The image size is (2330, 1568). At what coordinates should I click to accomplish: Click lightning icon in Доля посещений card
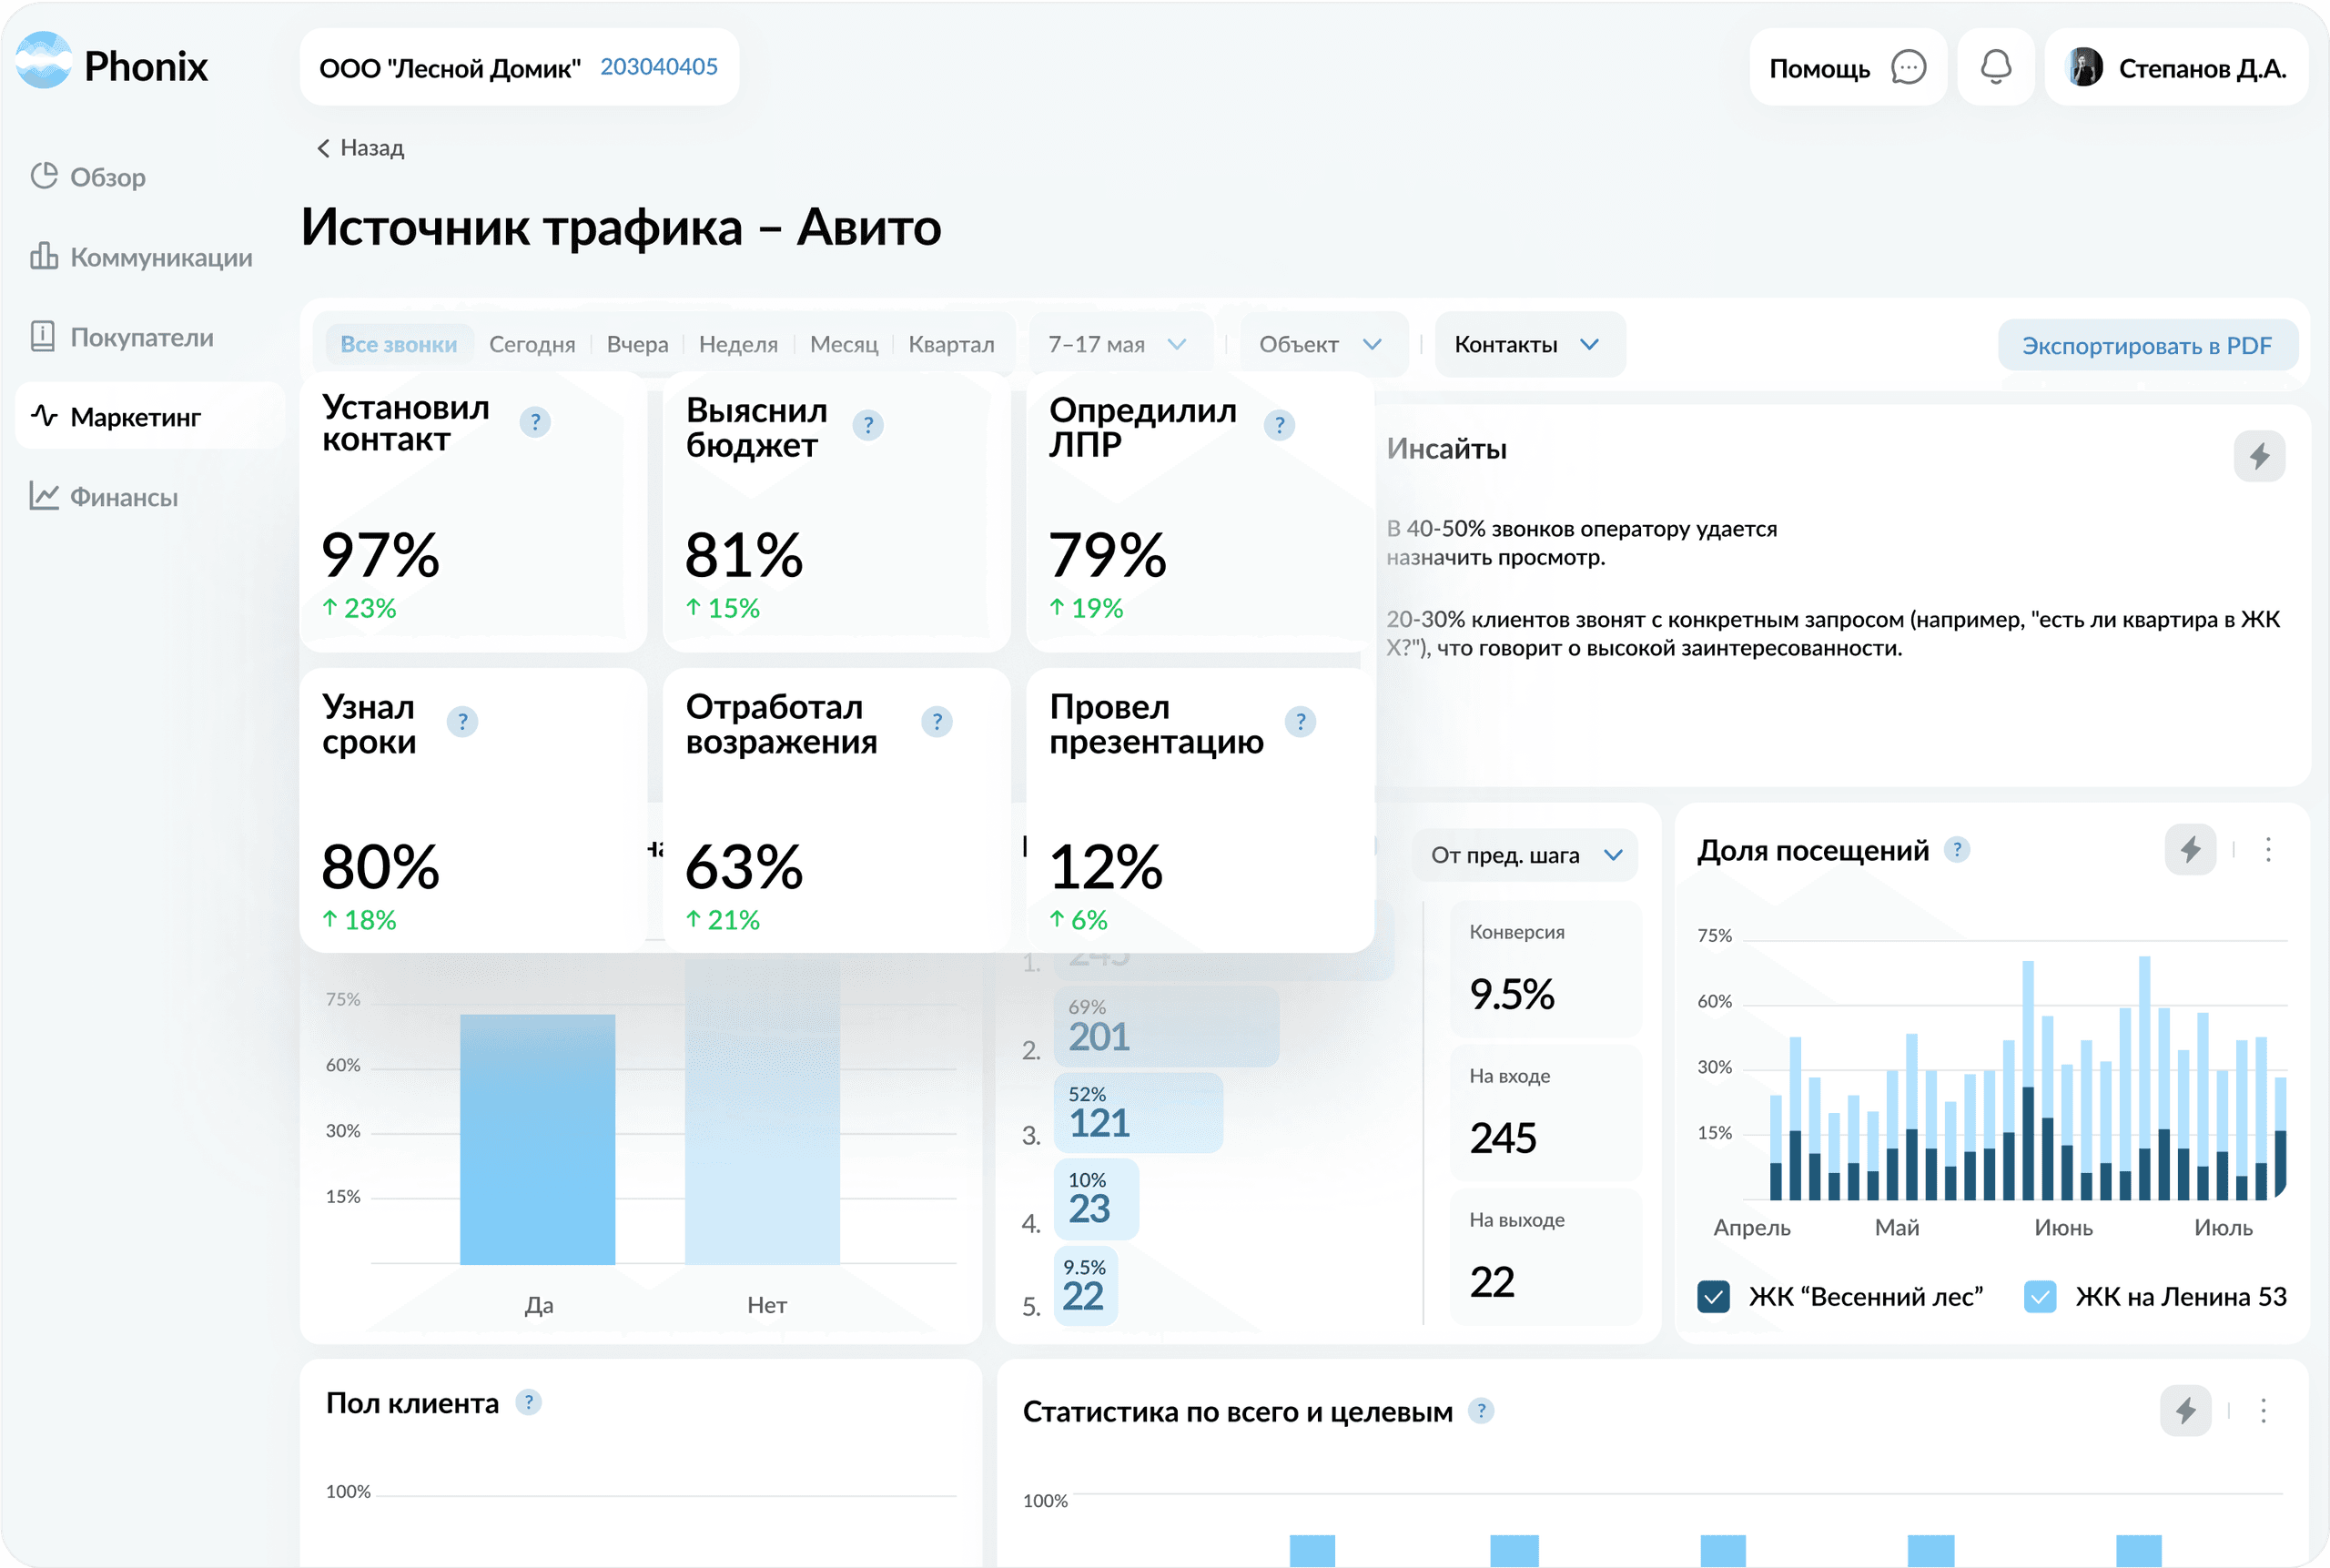coord(2190,850)
